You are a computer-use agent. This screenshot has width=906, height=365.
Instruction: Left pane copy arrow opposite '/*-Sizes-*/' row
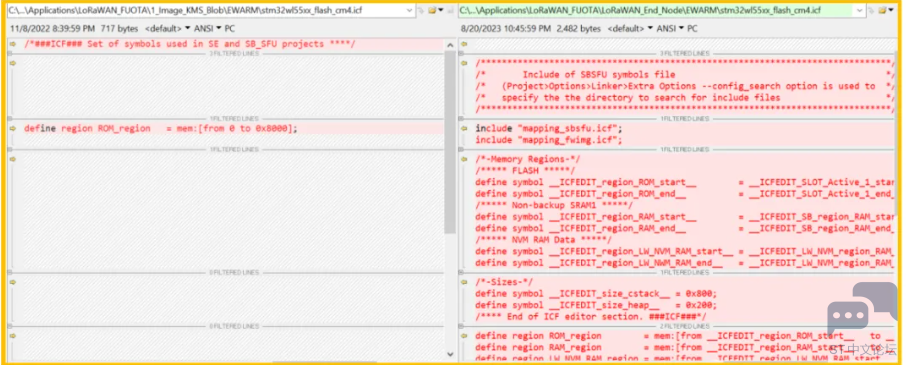13,282
